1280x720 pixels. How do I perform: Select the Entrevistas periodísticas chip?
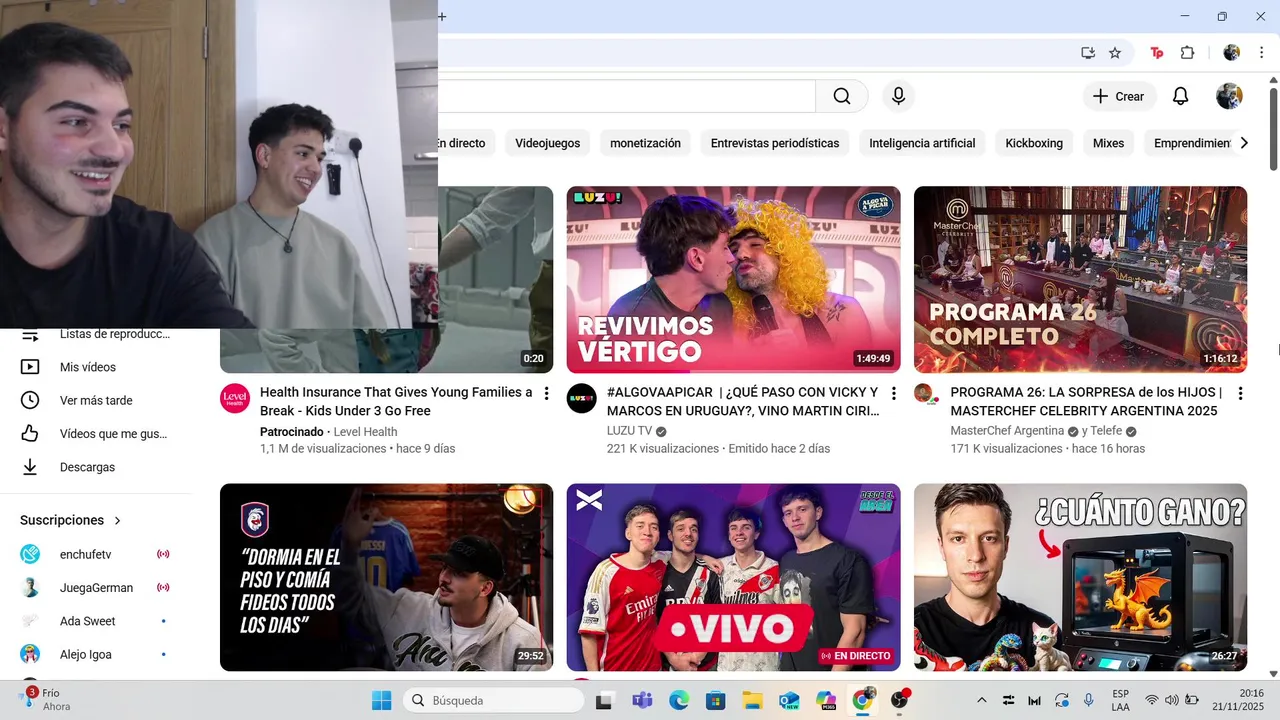[775, 143]
